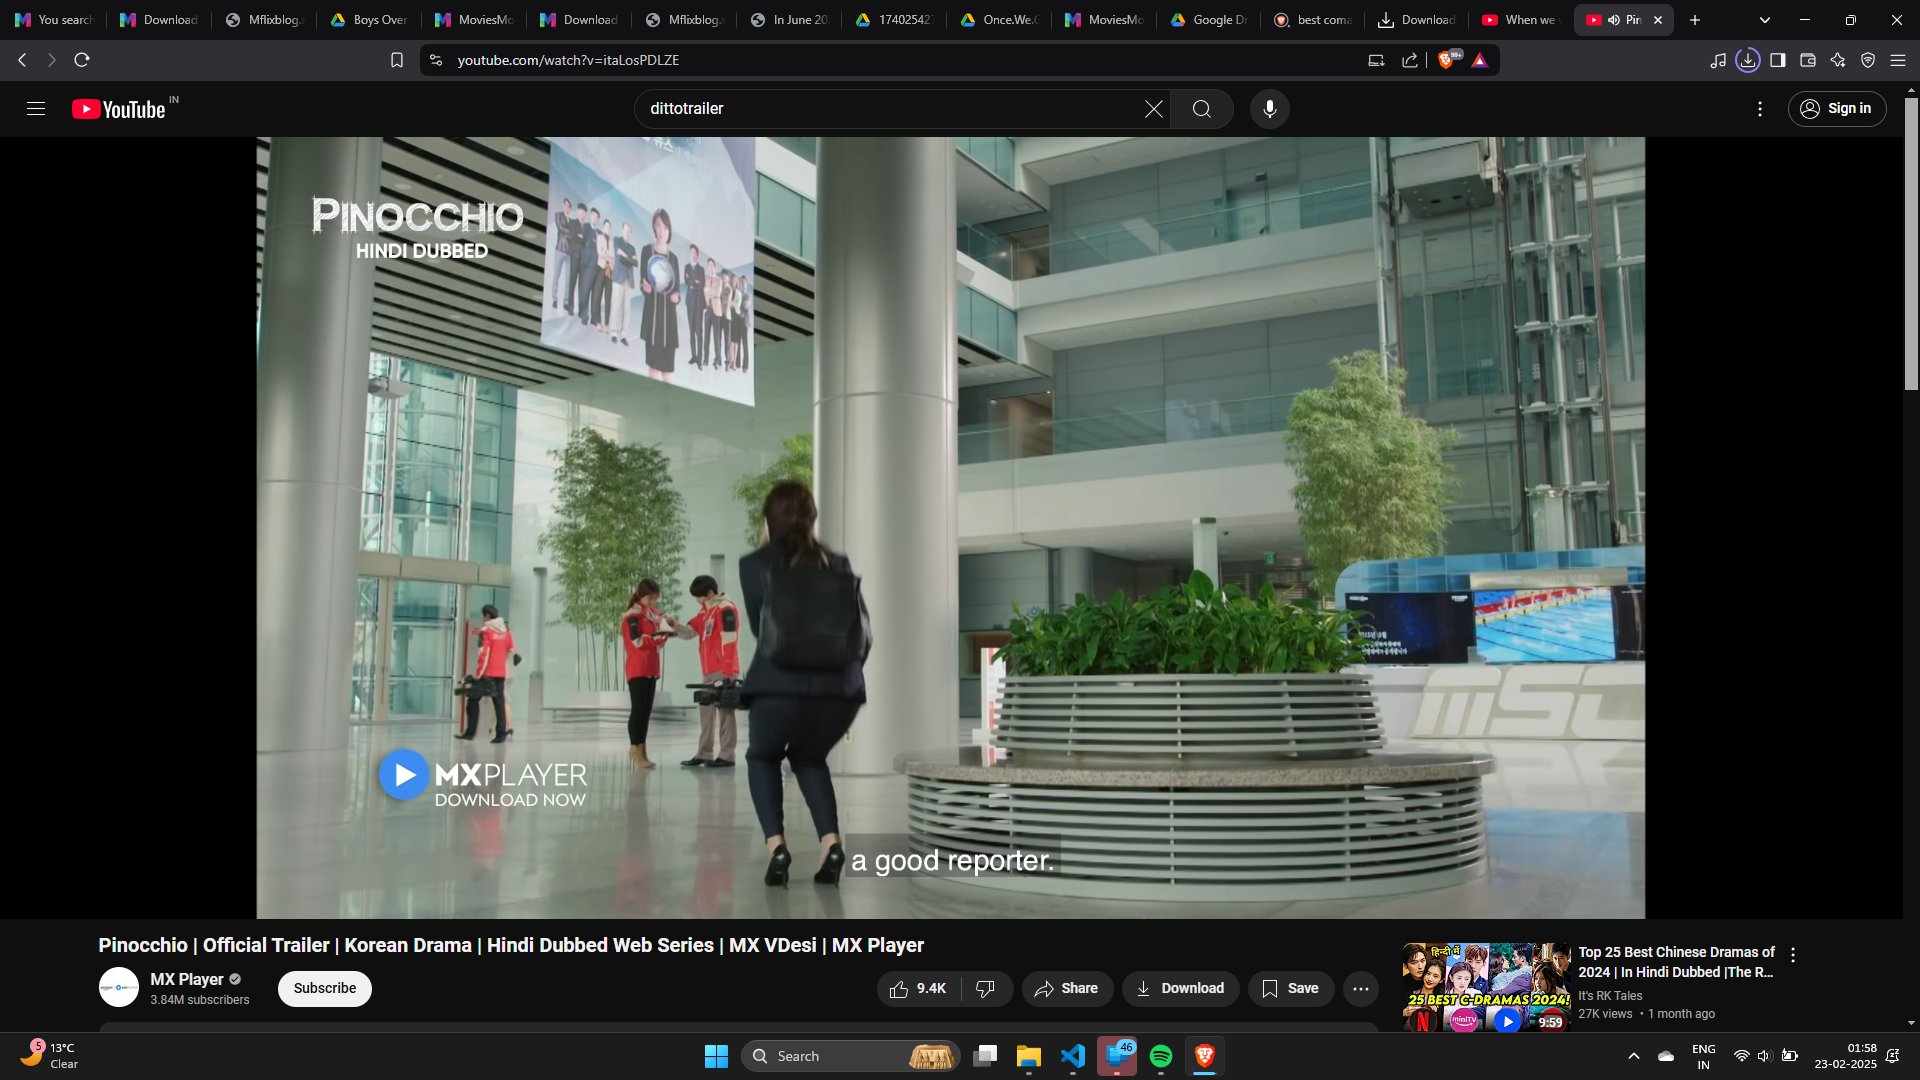Close the active Pinocchio tab

coord(1658,20)
